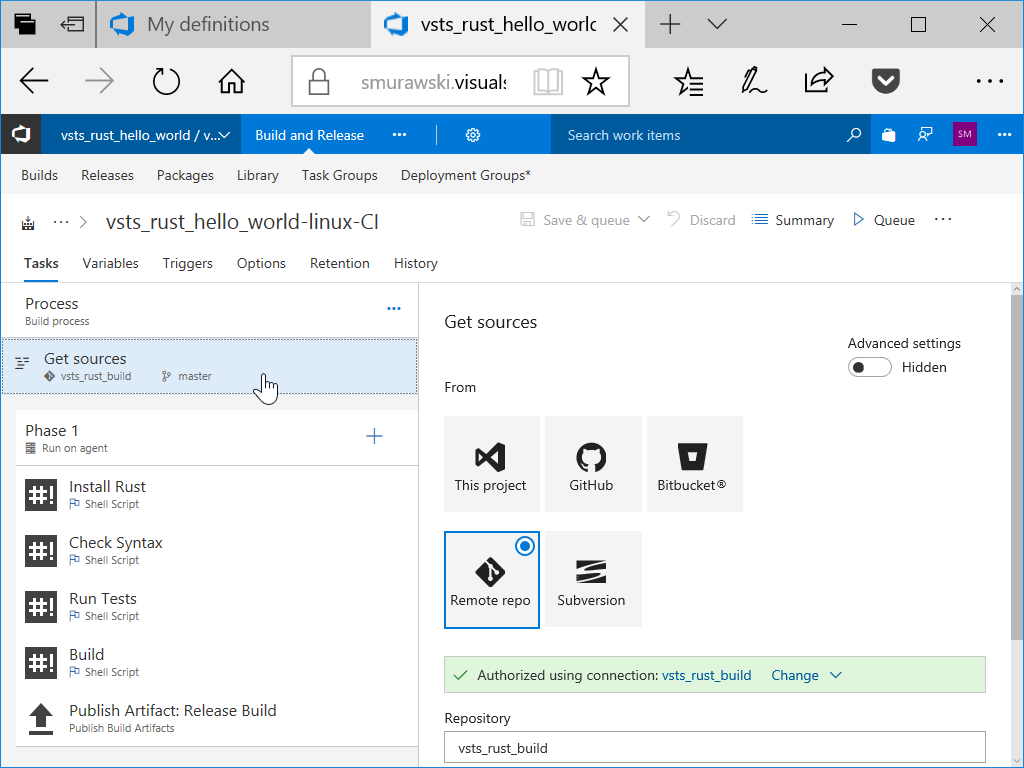Switch to the My definitions browser tab
This screenshot has width=1024, height=768.
[x=234, y=25]
